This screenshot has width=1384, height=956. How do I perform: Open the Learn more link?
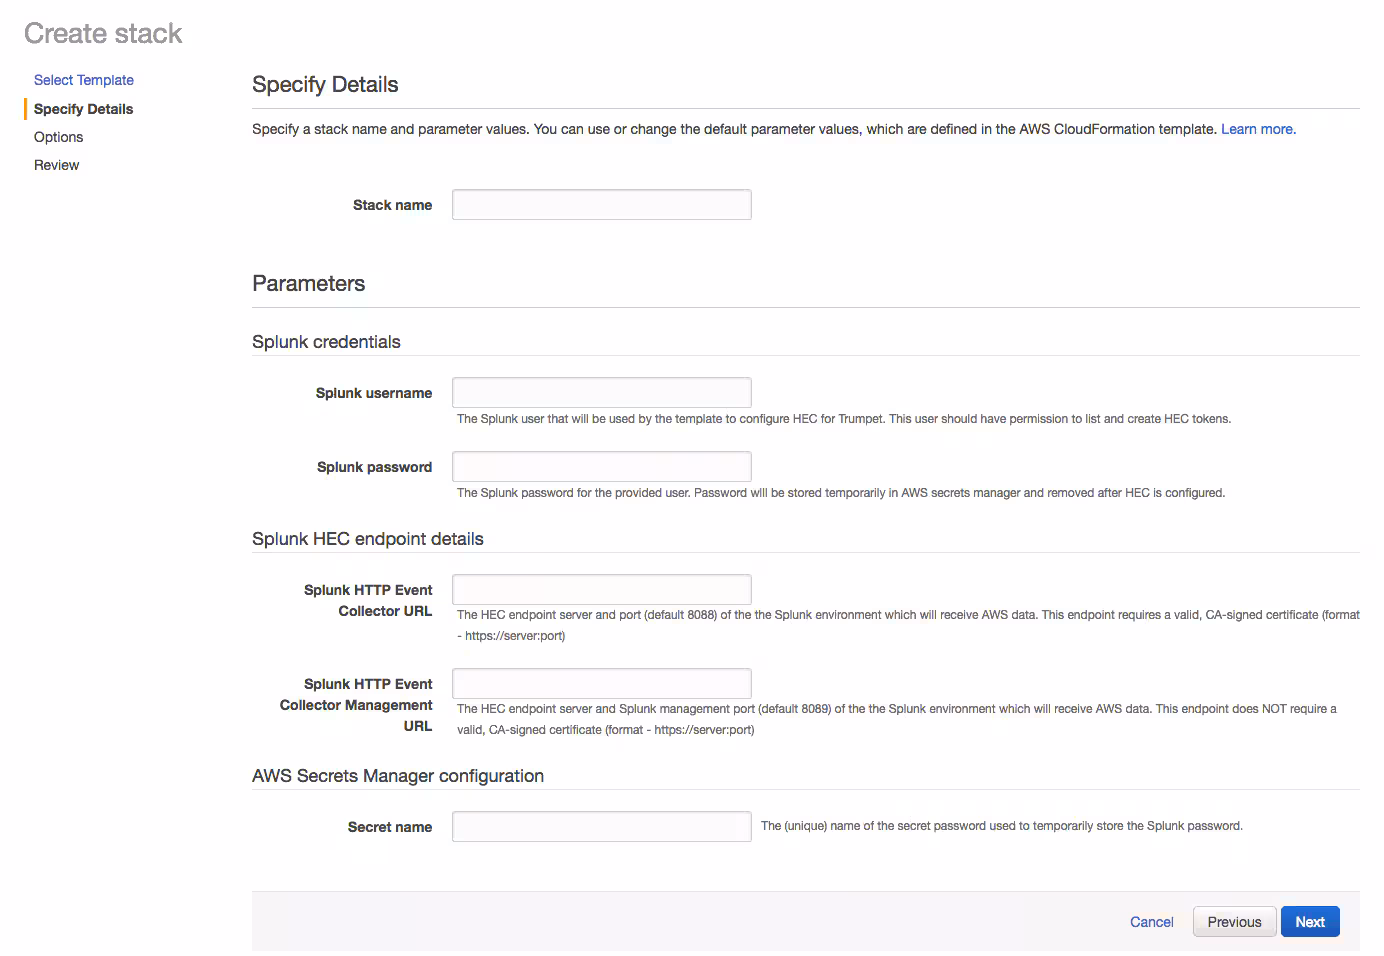1258,129
